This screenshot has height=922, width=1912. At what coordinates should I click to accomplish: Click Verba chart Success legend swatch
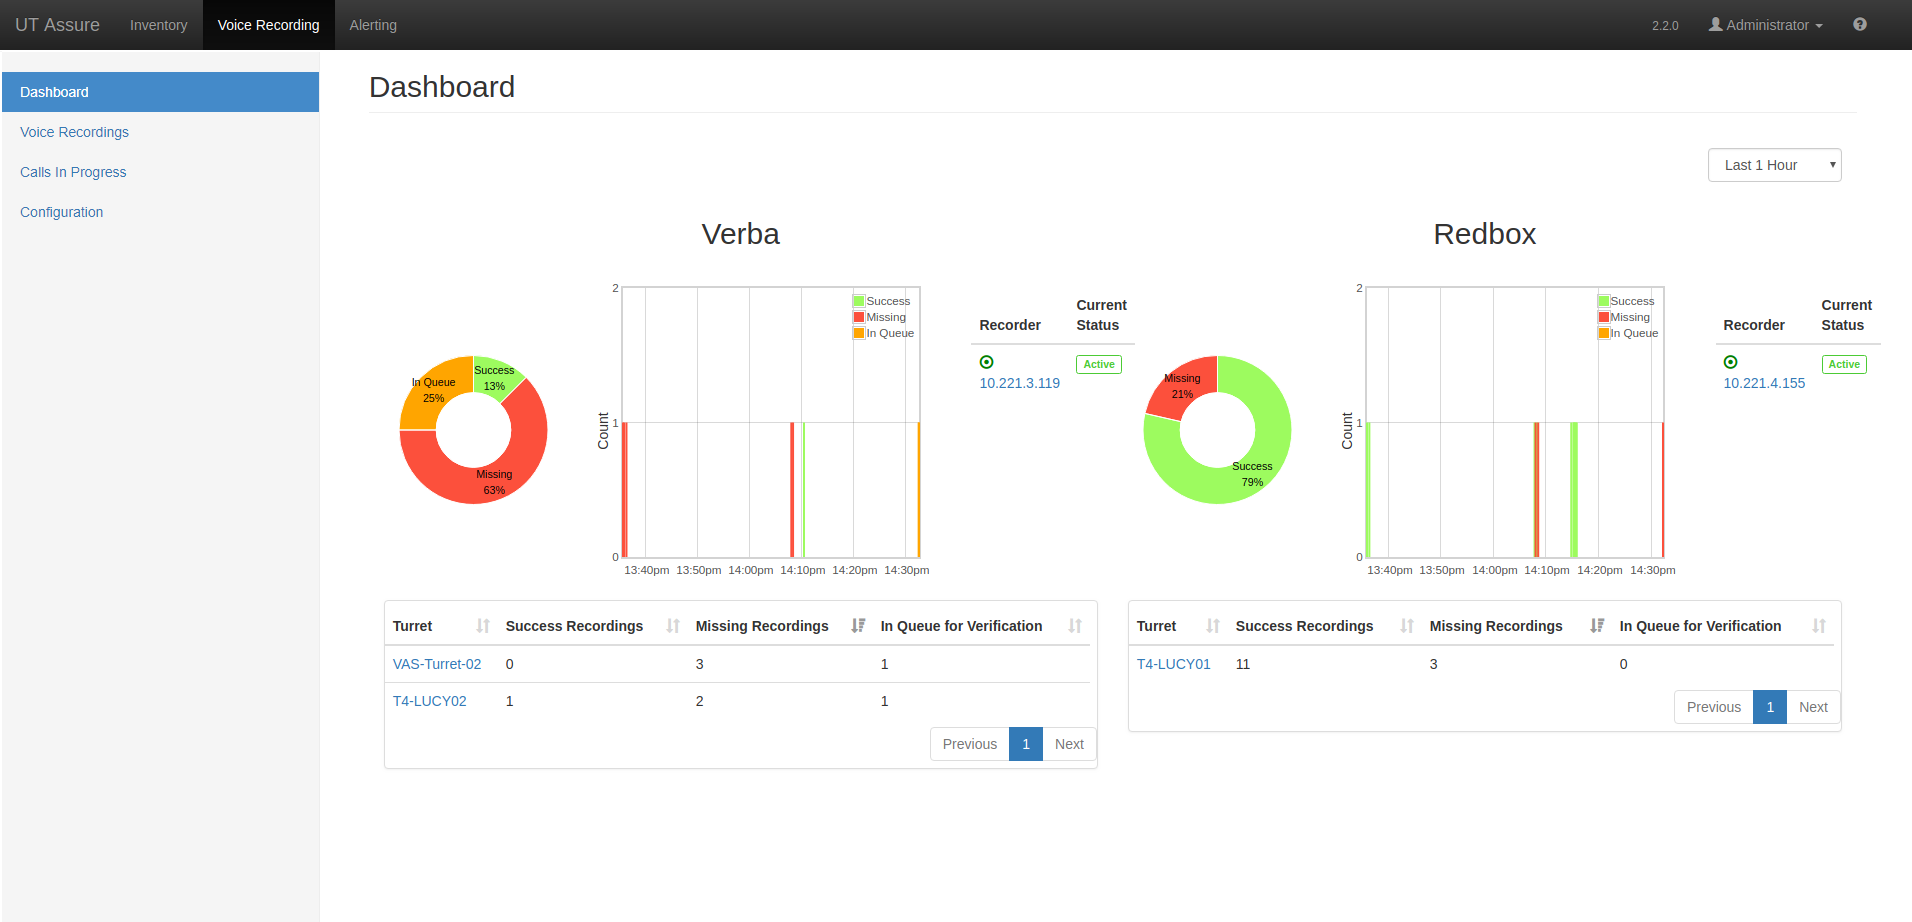pyautogui.click(x=858, y=301)
